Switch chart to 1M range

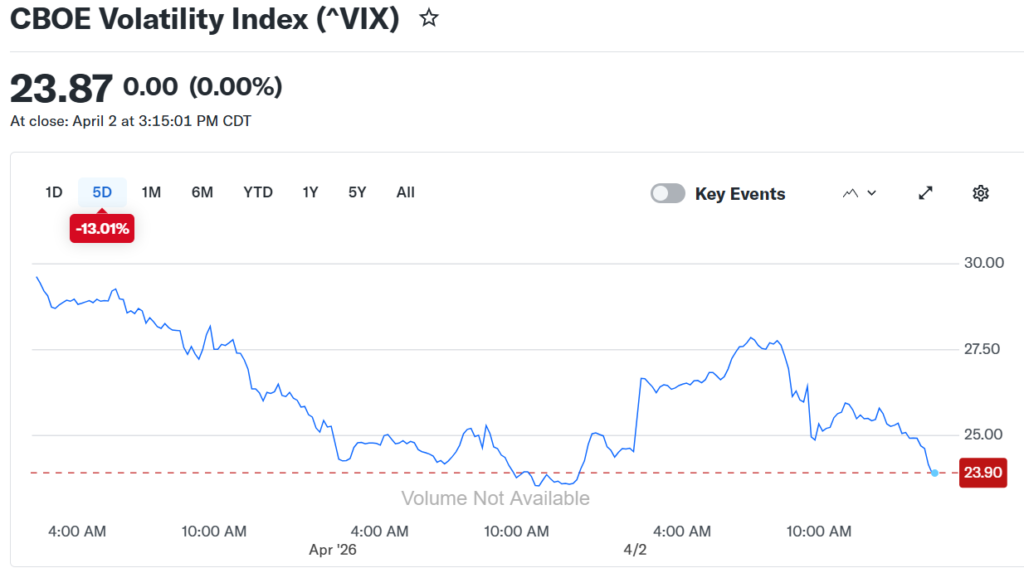coord(151,192)
